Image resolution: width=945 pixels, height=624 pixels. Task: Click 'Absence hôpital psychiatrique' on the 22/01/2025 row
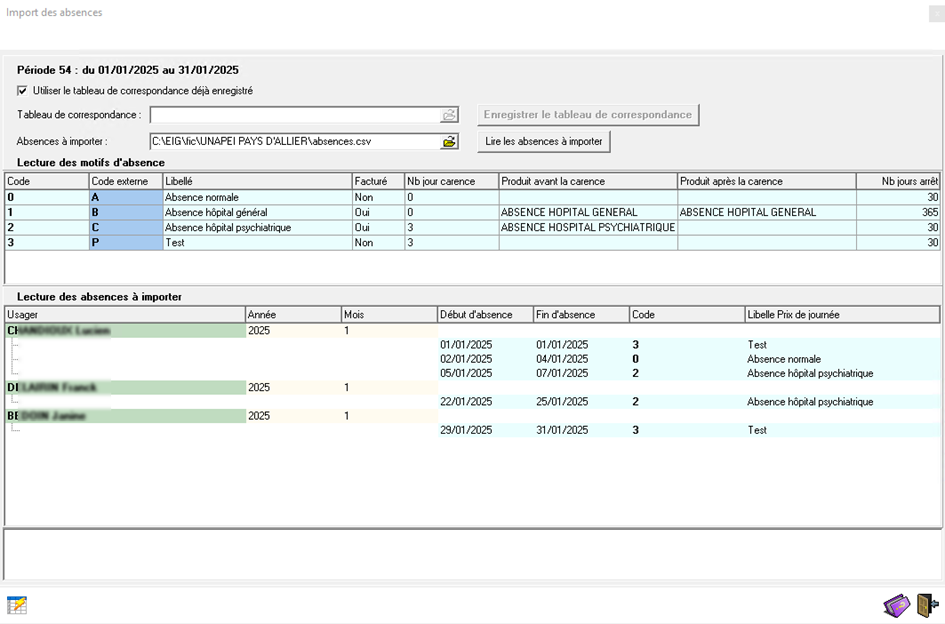tap(810, 402)
